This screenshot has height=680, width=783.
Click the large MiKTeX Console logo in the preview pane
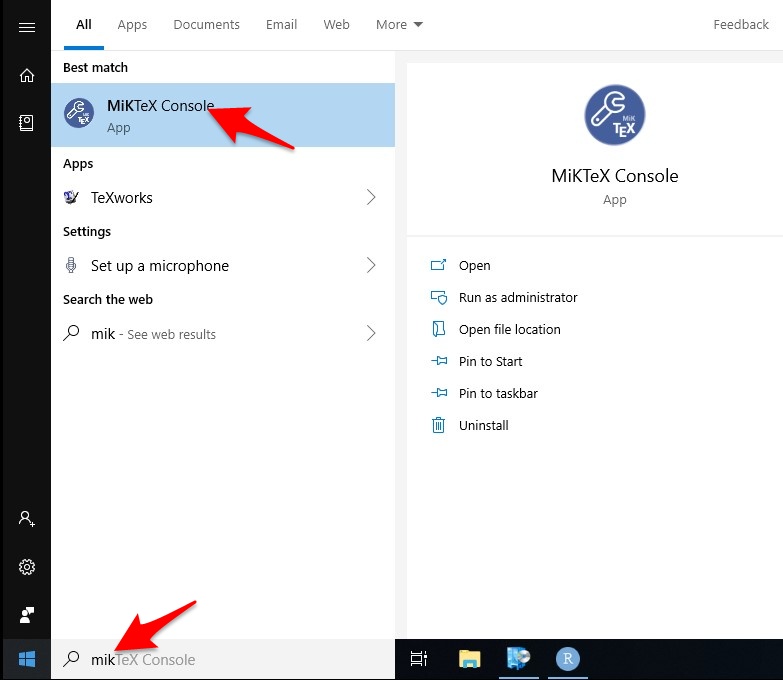[615, 115]
